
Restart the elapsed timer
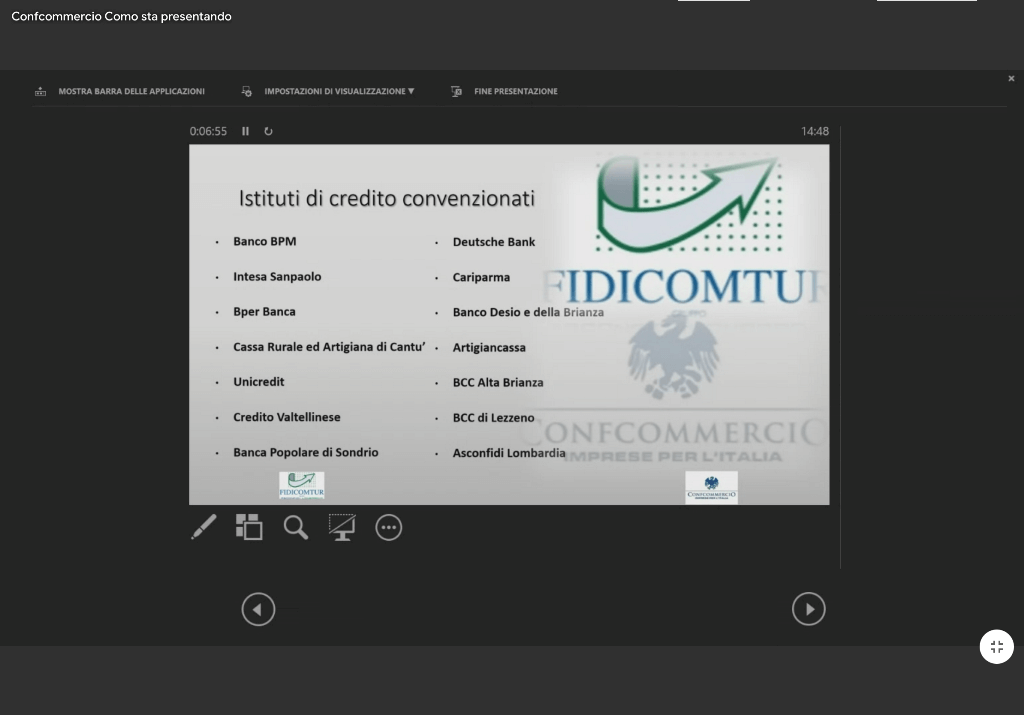268,131
